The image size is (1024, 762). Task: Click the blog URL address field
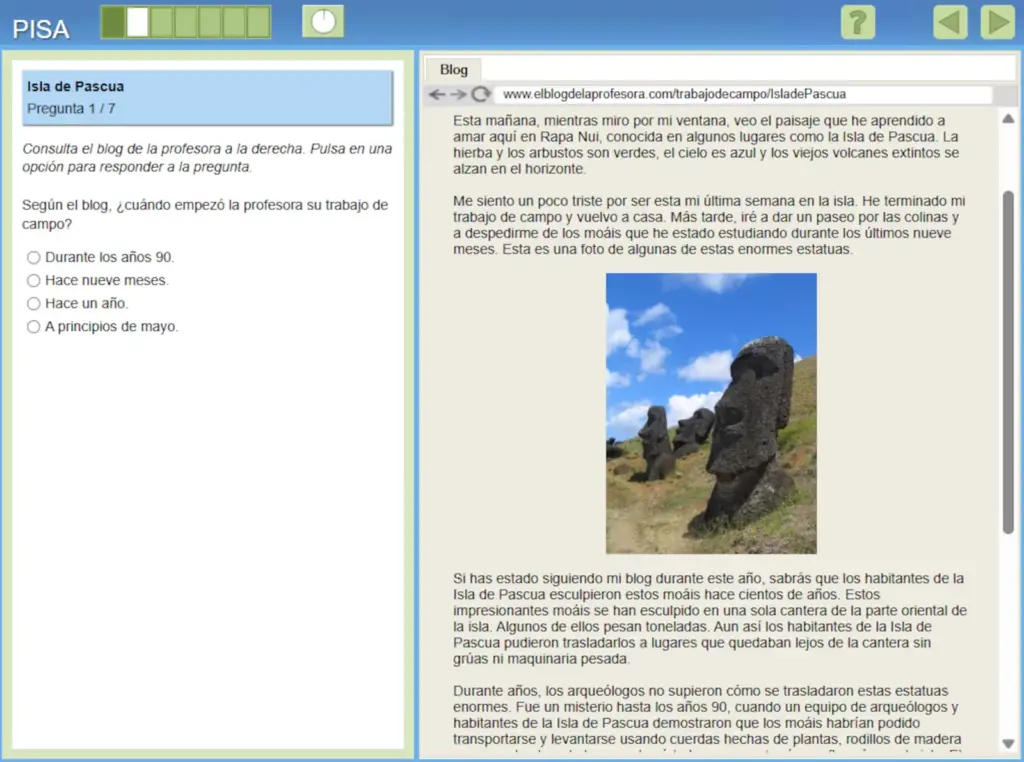[x=743, y=94]
